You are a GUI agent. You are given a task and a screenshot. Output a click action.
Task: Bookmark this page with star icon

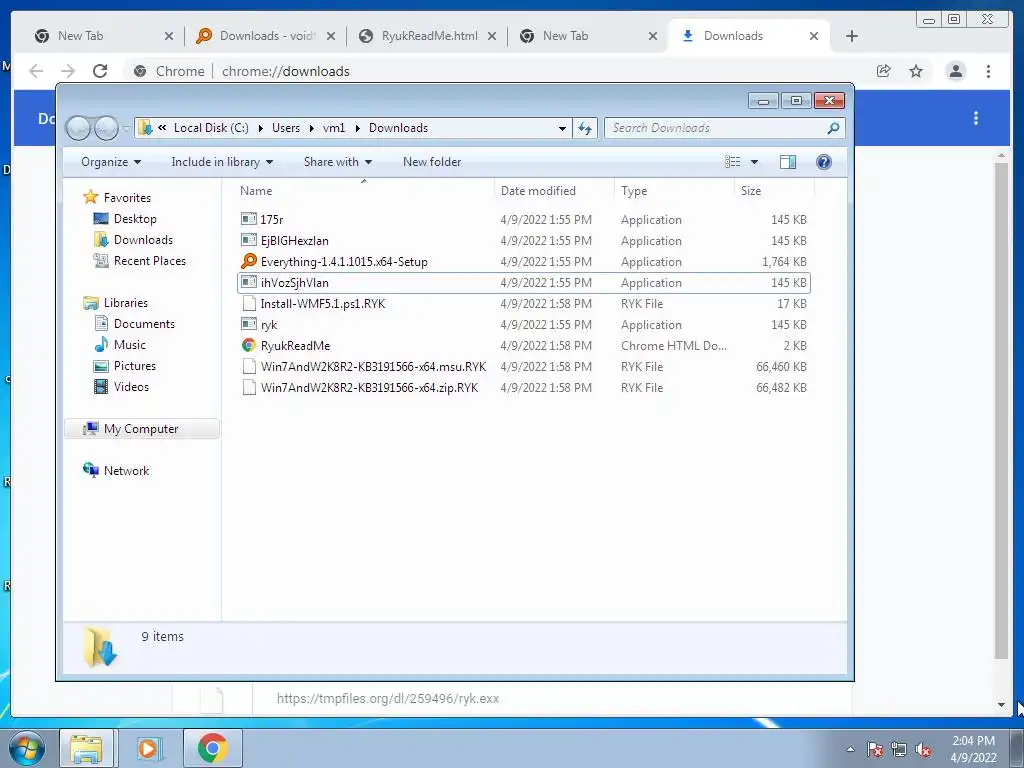(916, 71)
